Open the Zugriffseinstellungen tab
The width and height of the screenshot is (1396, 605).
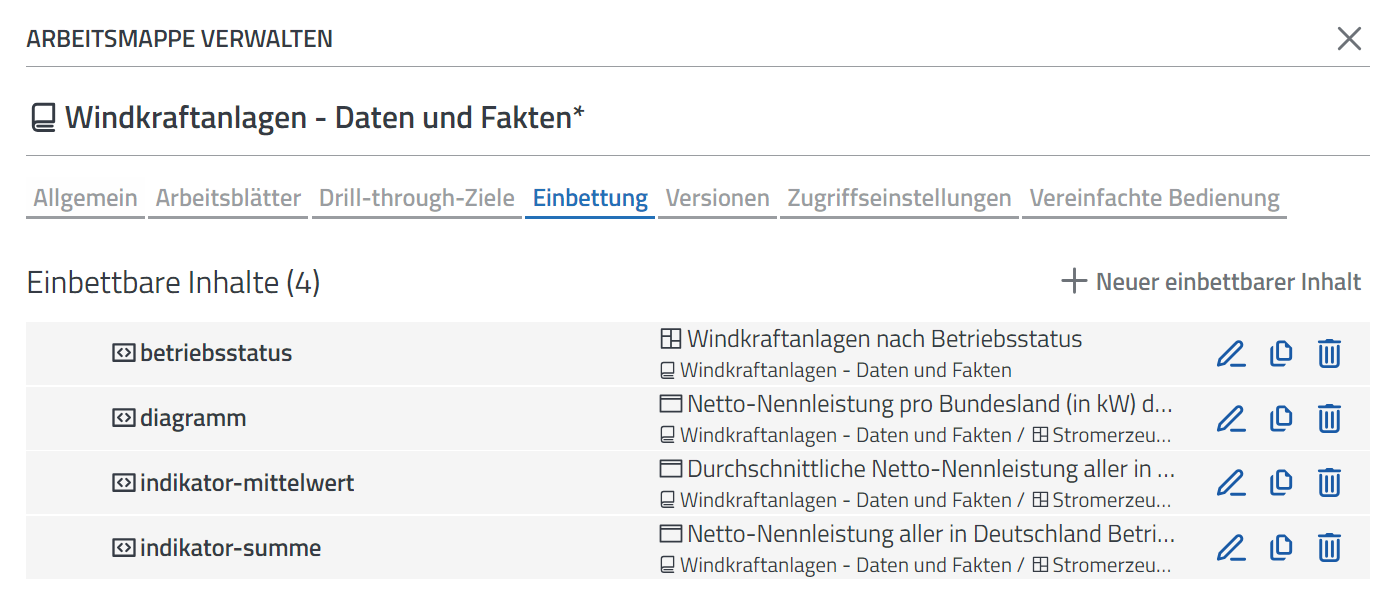899,198
